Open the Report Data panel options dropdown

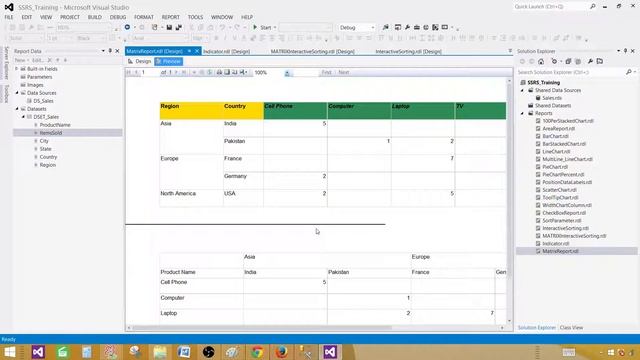pyautogui.click(x=103, y=51)
